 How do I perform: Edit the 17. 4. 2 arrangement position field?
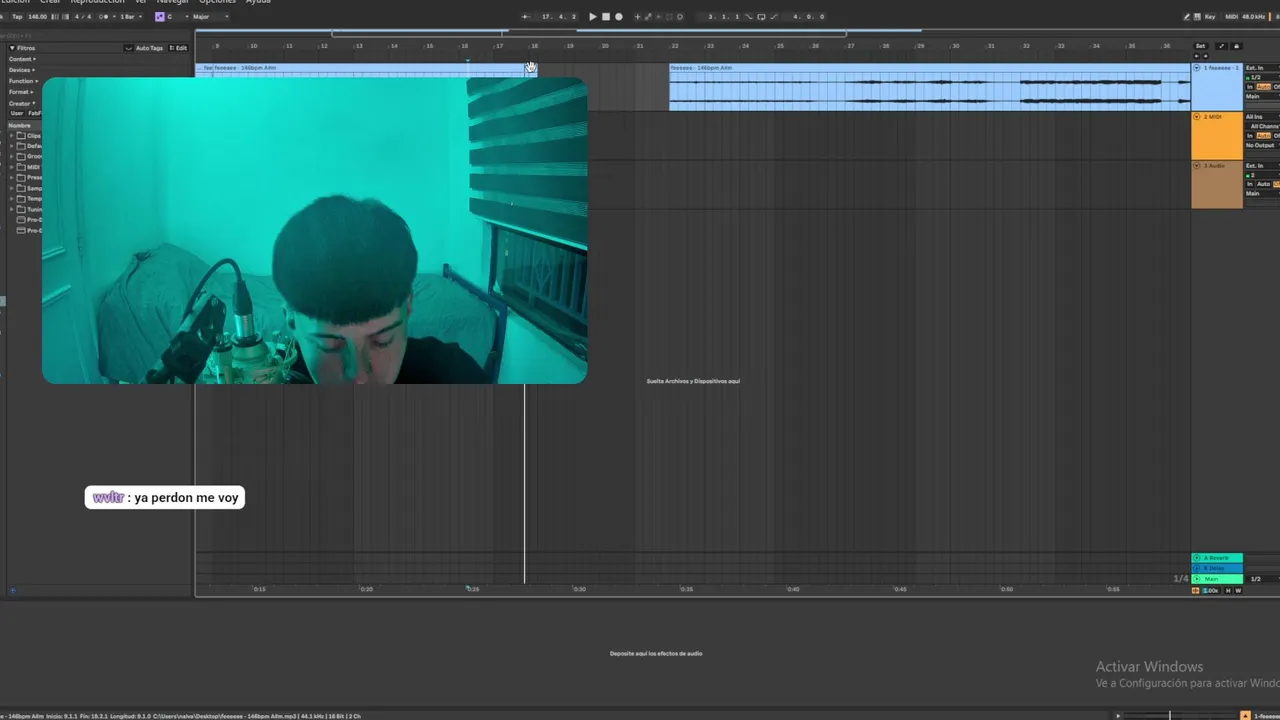[x=559, y=17]
